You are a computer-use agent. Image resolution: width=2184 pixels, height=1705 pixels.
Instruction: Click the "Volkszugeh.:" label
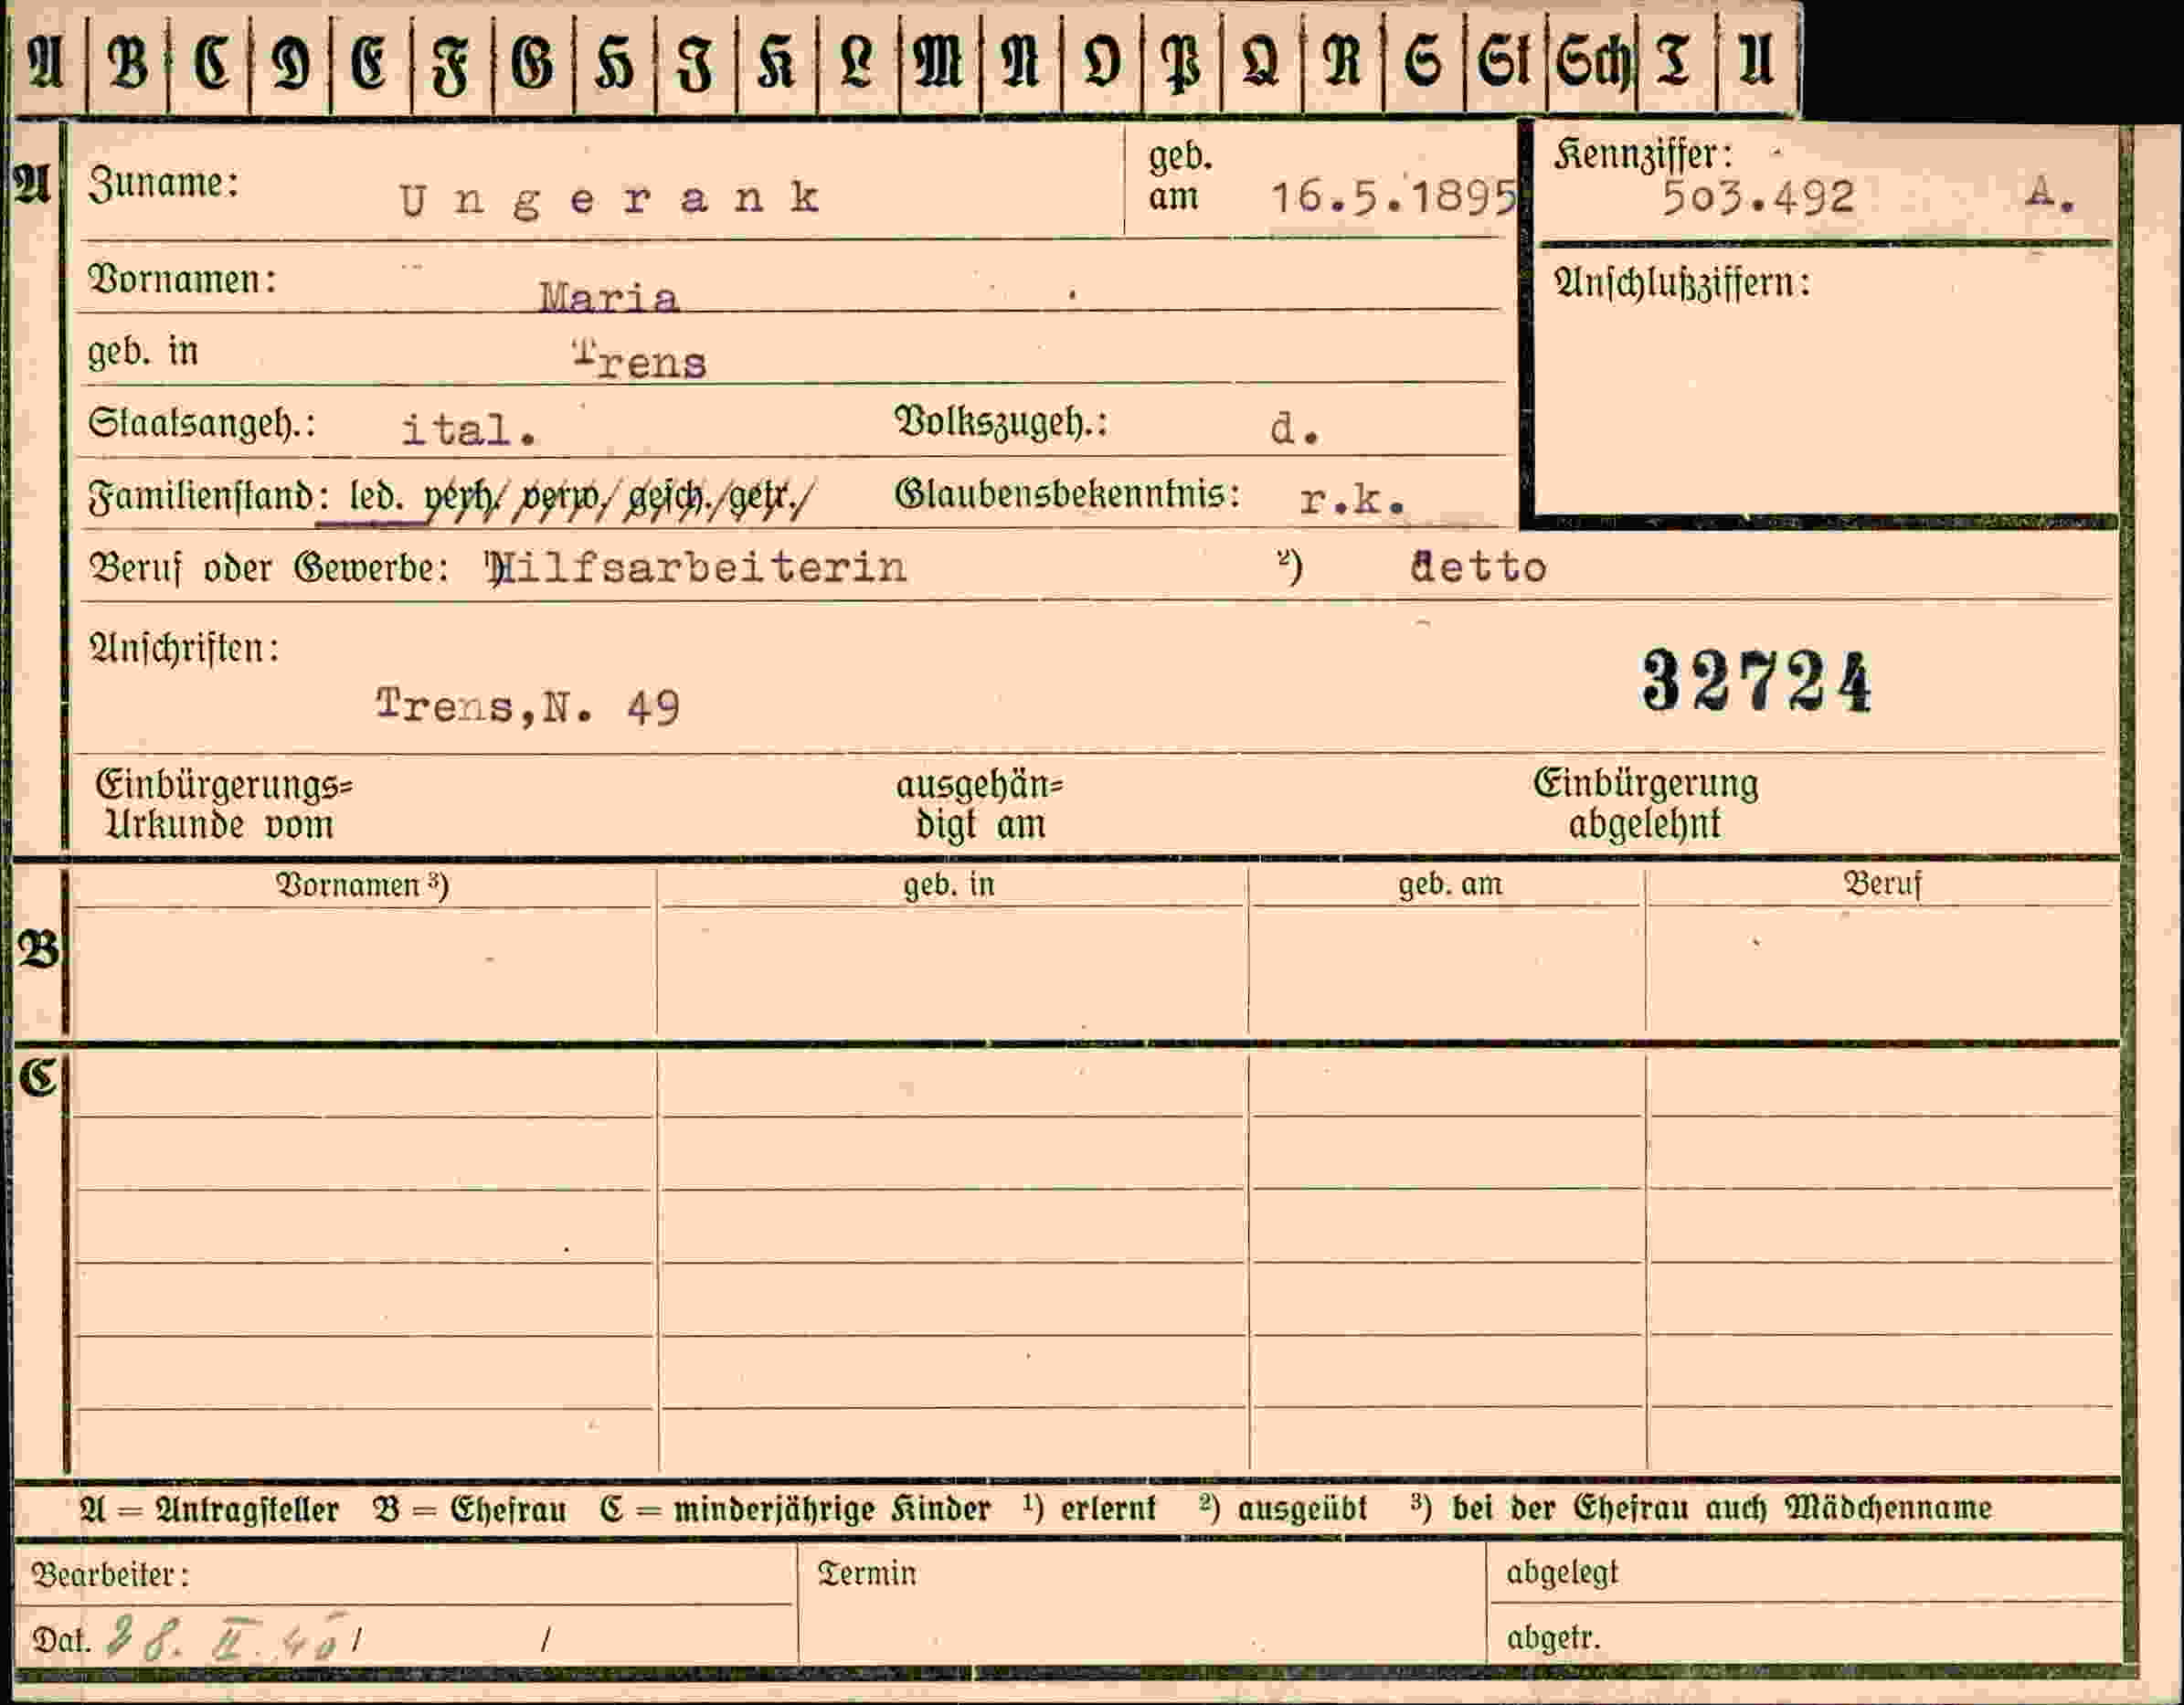[1001, 423]
